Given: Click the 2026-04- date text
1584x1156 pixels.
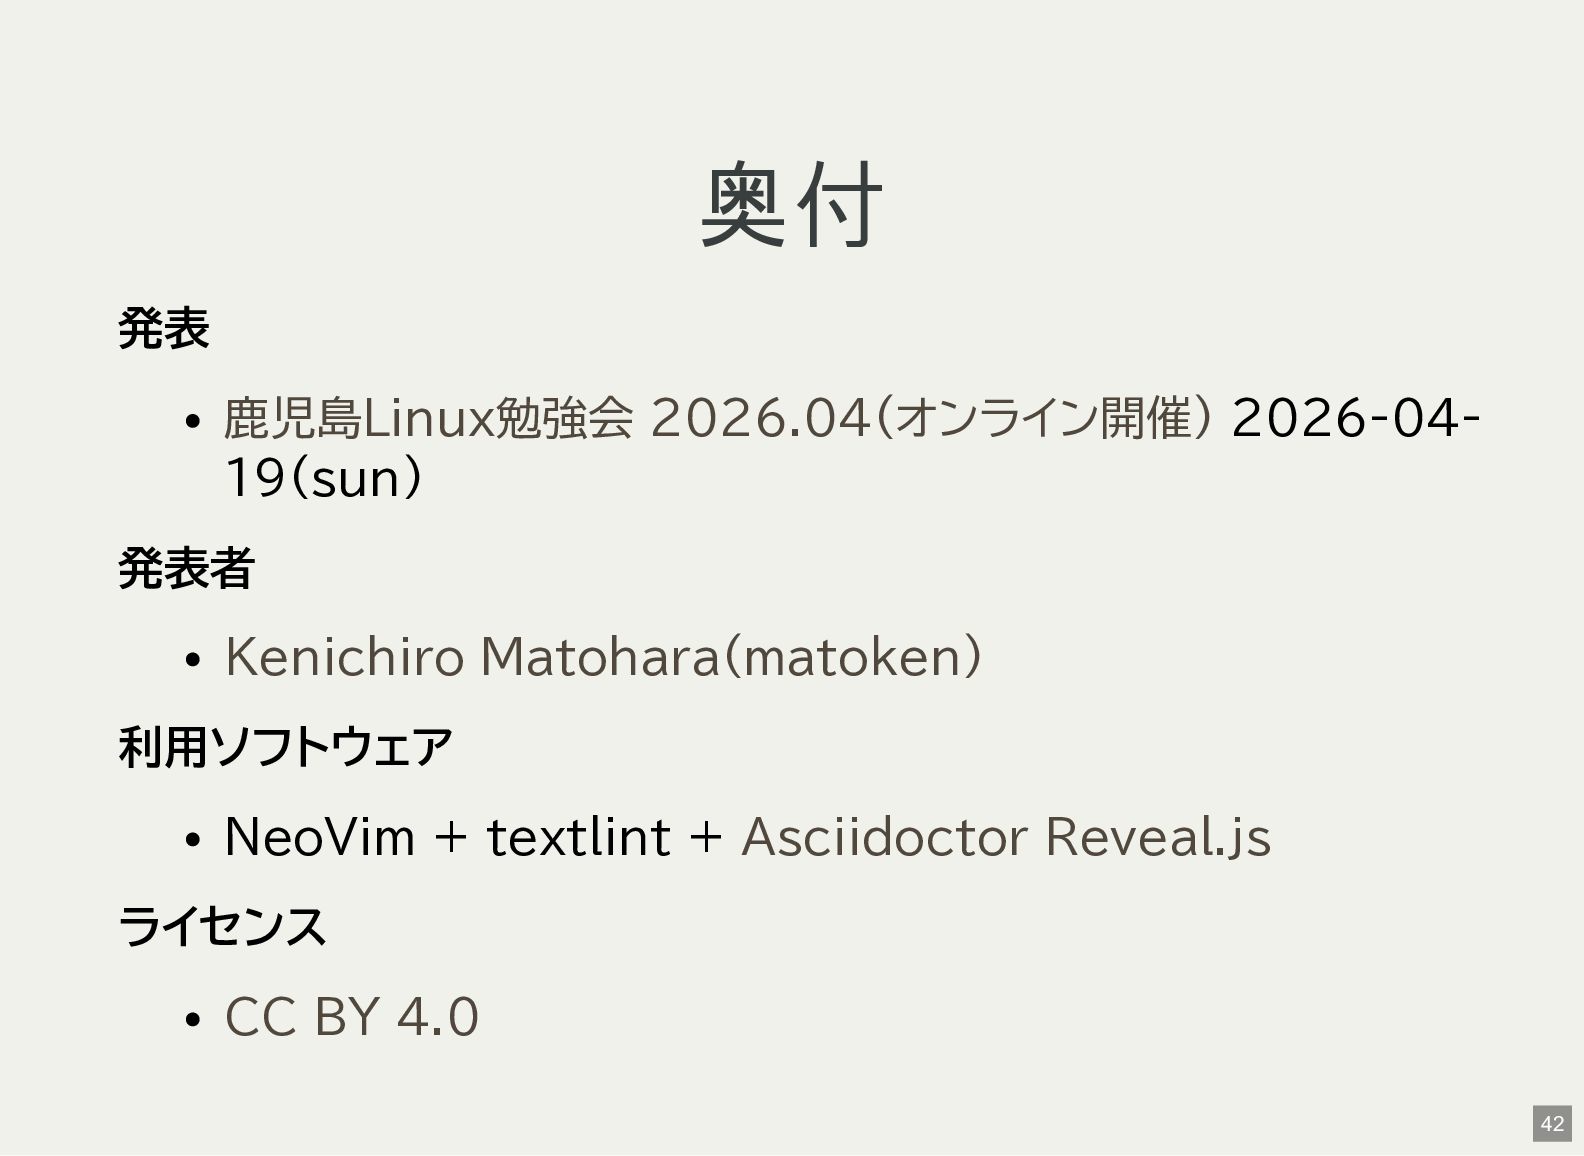Looking at the screenshot, I should (1355, 418).
